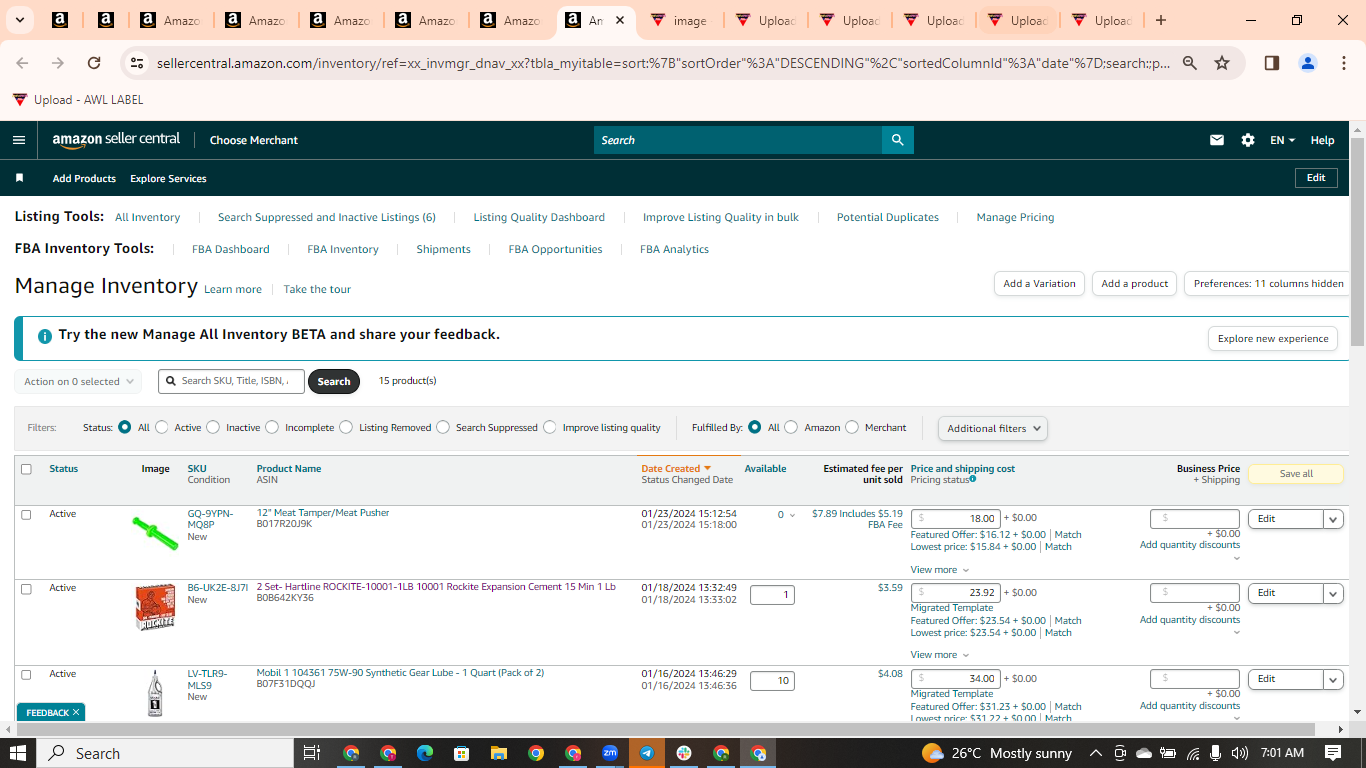This screenshot has width=1366, height=768.
Task: Open File Explorer from the taskbar
Action: pos(498,753)
